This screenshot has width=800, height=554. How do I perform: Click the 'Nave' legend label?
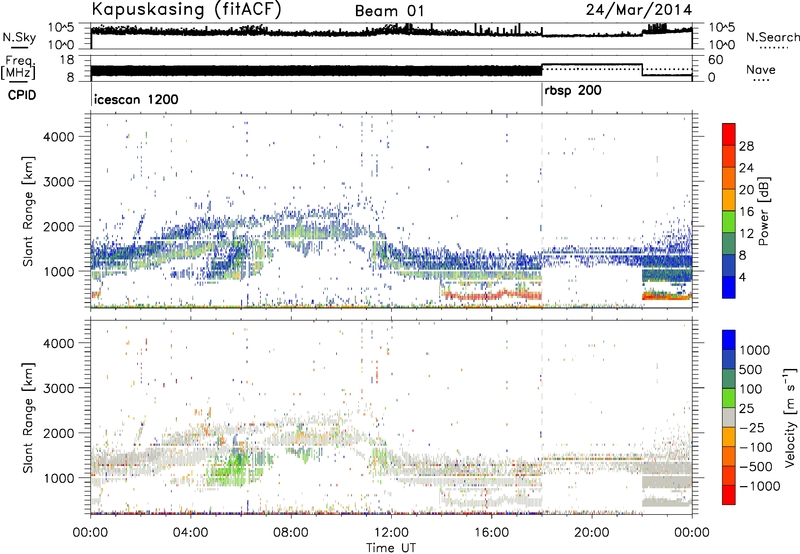point(761,69)
